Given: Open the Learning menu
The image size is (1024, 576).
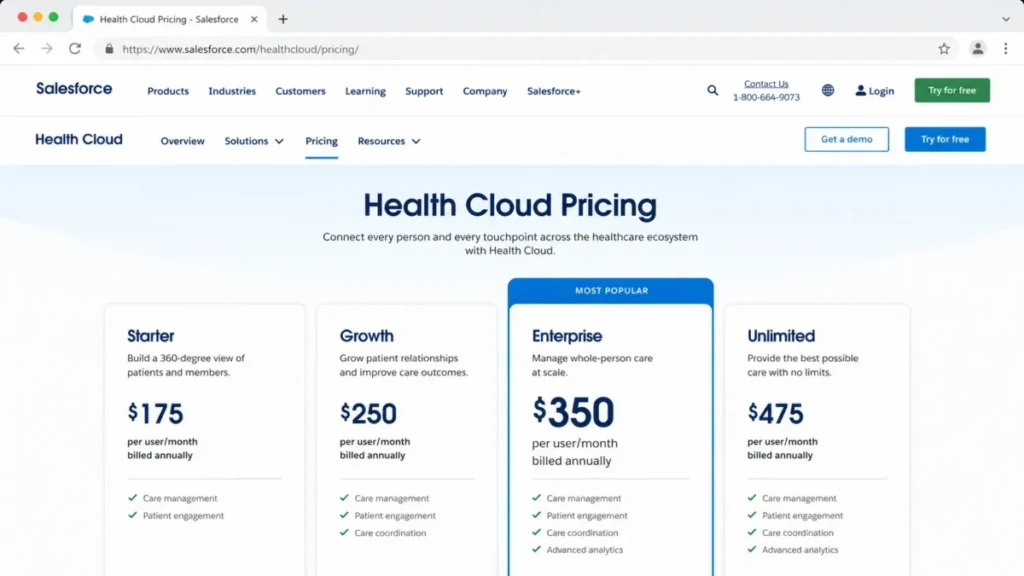Looking at the screenshot, I should tap(365, 91).
